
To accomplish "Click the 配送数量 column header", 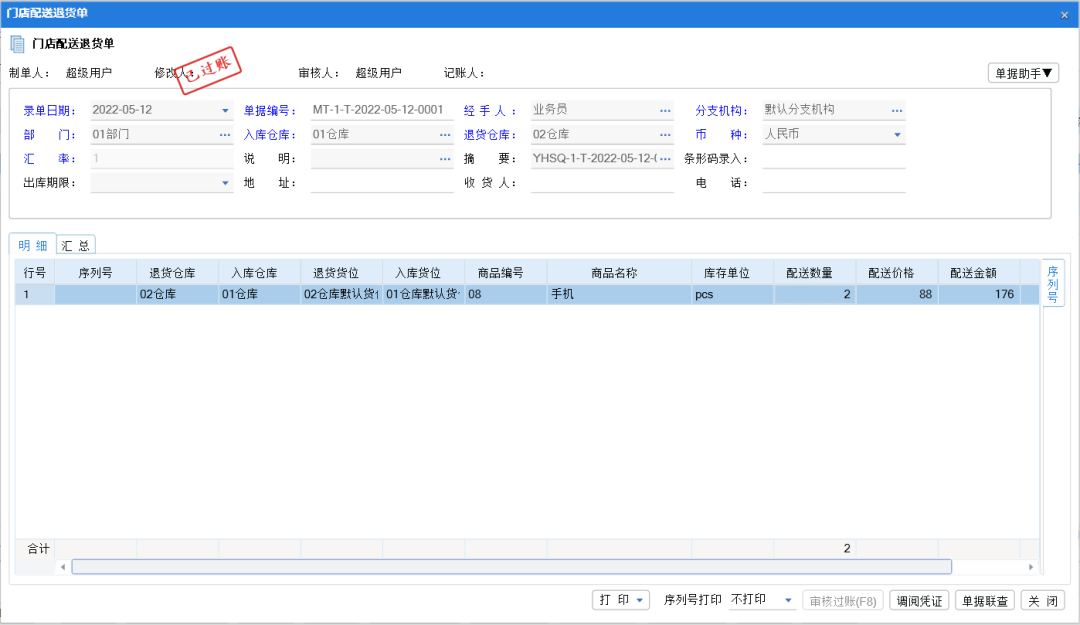I will tap(815, 273).
